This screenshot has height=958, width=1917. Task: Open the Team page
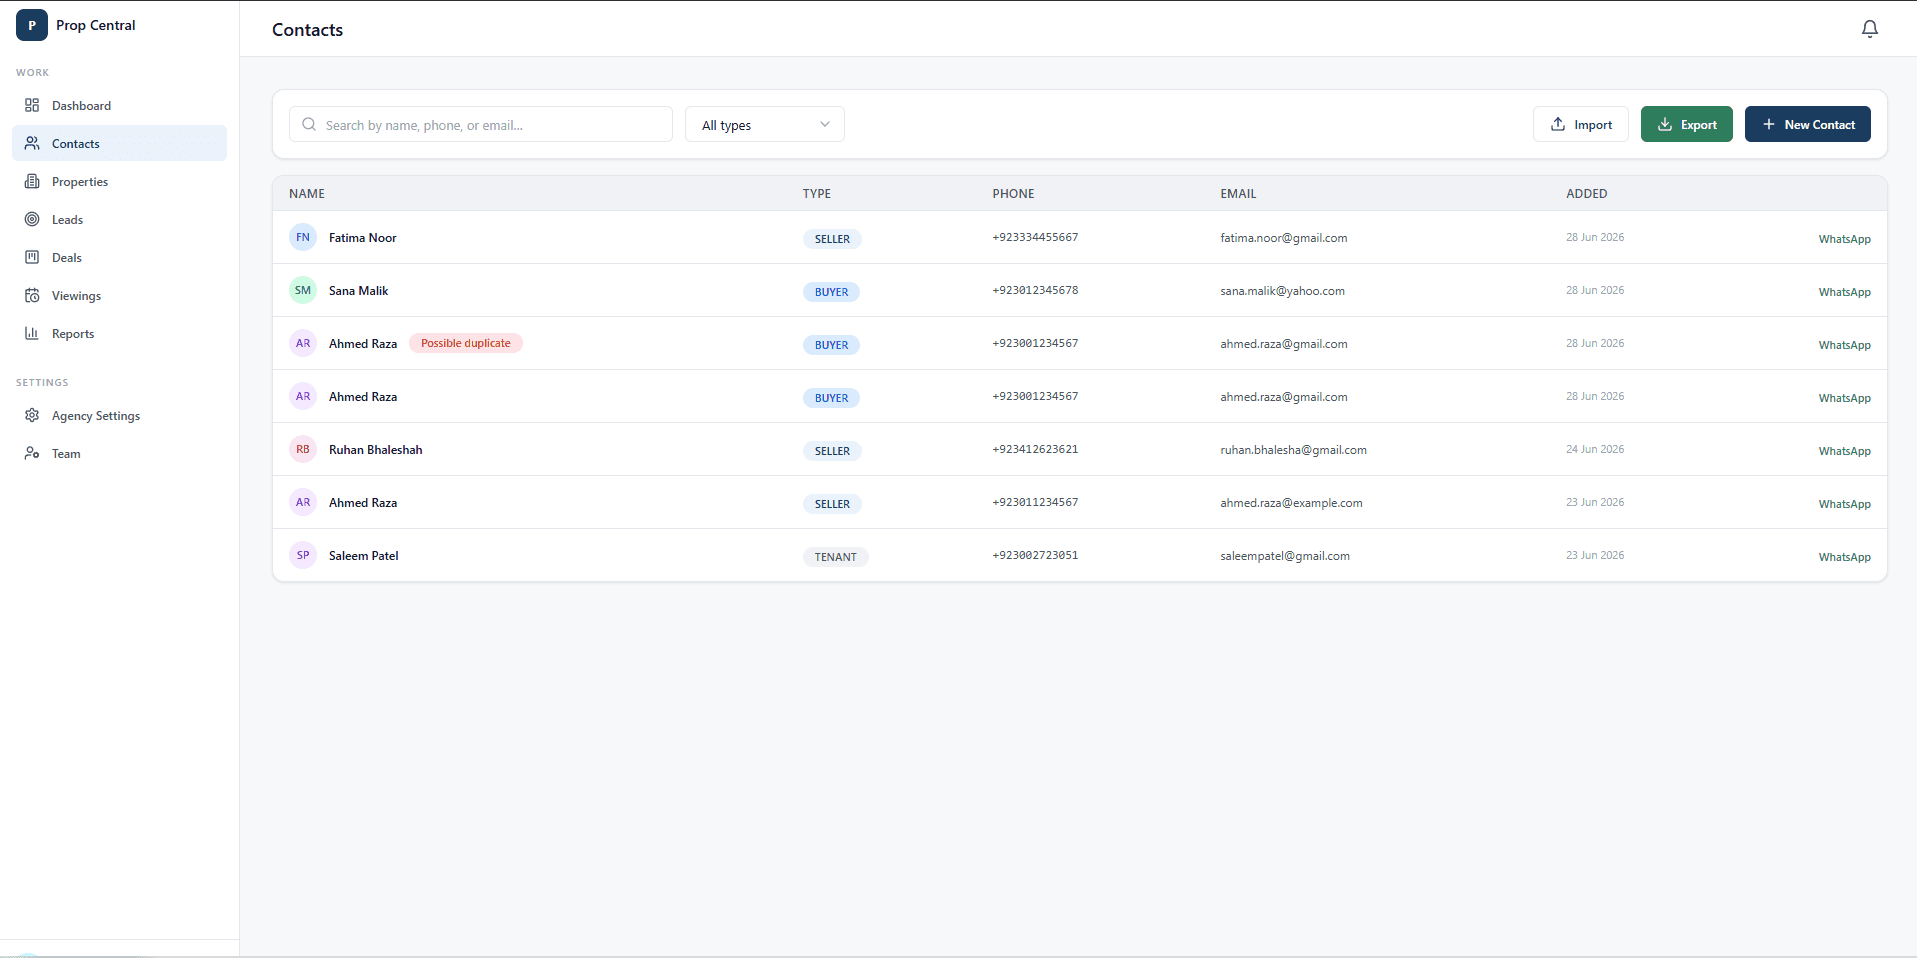tap(119, 453)
